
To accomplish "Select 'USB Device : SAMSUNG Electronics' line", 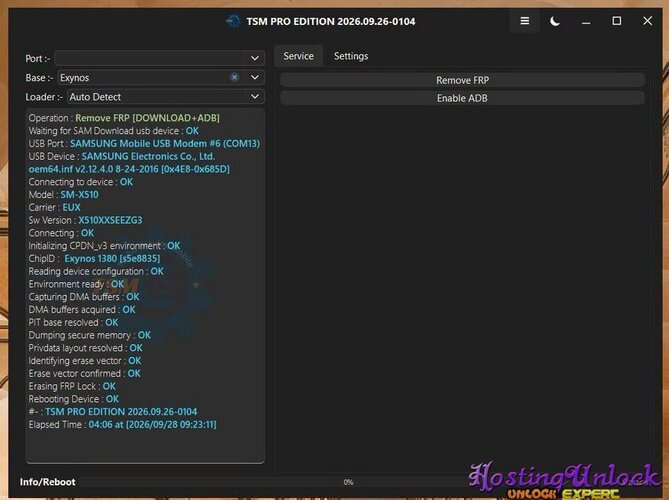I will pyautogui.click(x=122, y=156).
